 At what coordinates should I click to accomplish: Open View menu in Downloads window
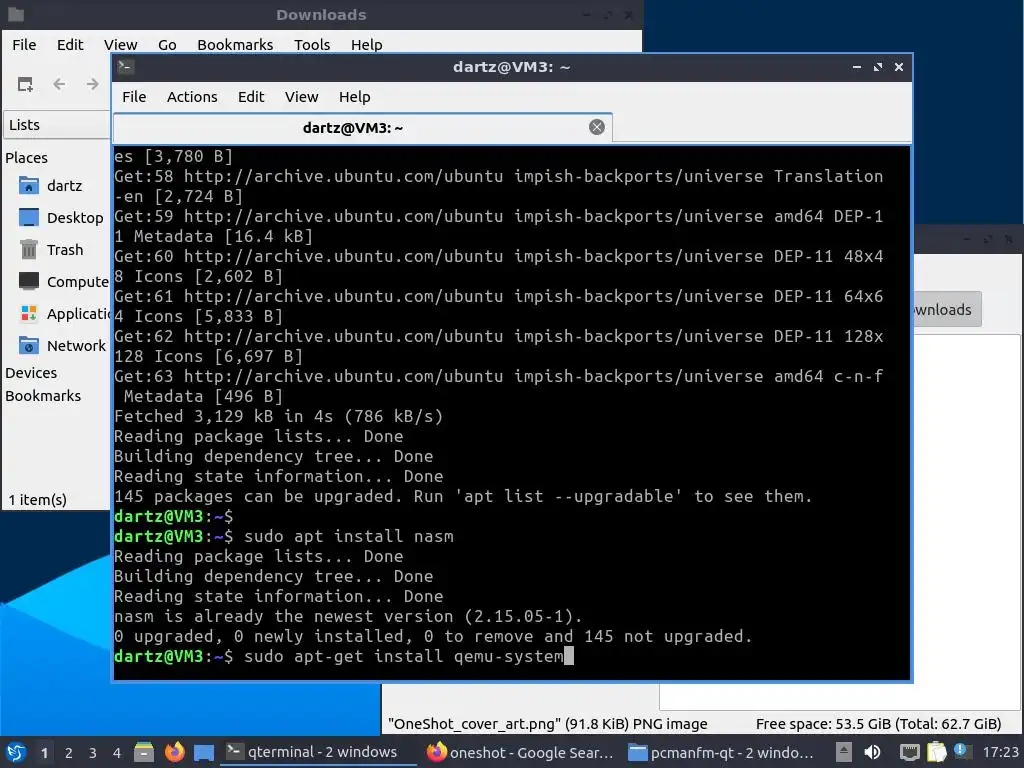120,45
